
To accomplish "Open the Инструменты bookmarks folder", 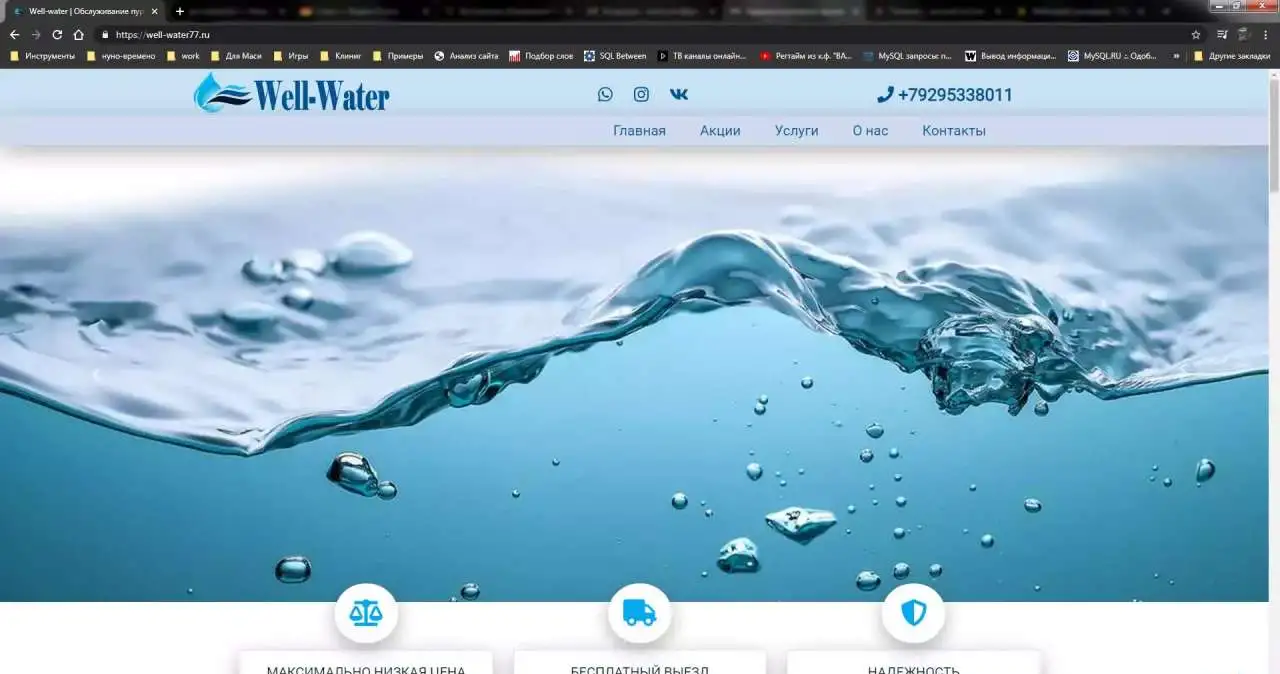I will pyautogui.click(x=43, y=56).
